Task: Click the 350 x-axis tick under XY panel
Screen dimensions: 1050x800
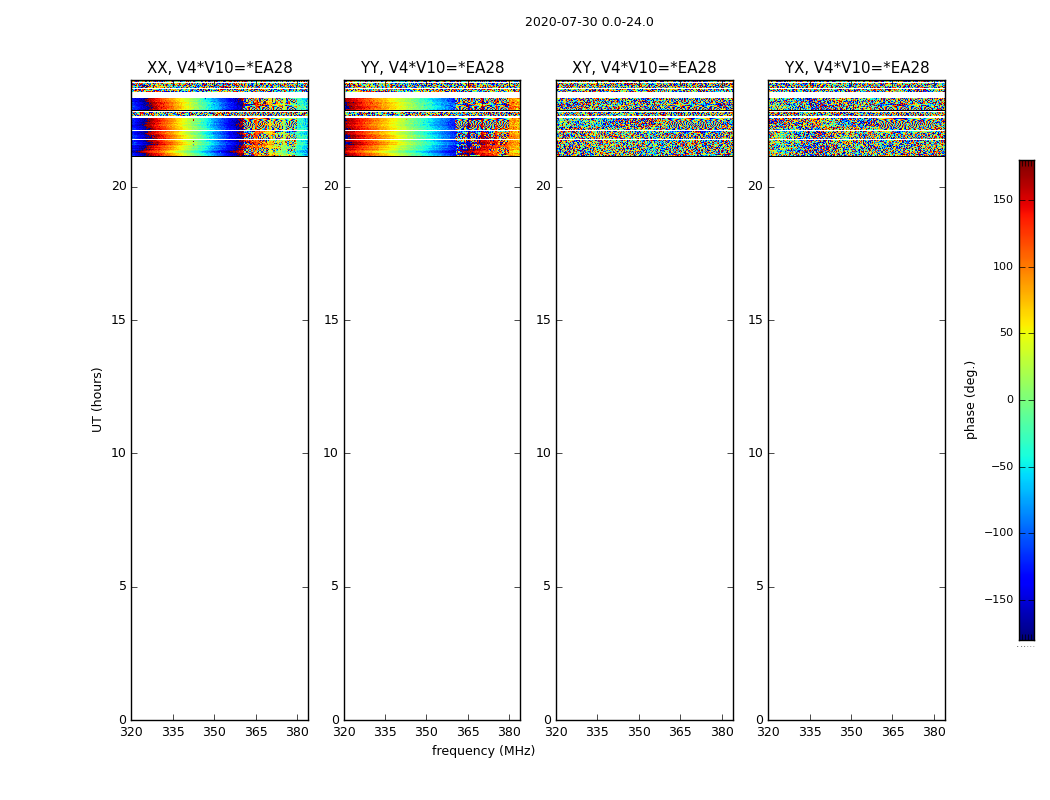Action: point(639,732)
